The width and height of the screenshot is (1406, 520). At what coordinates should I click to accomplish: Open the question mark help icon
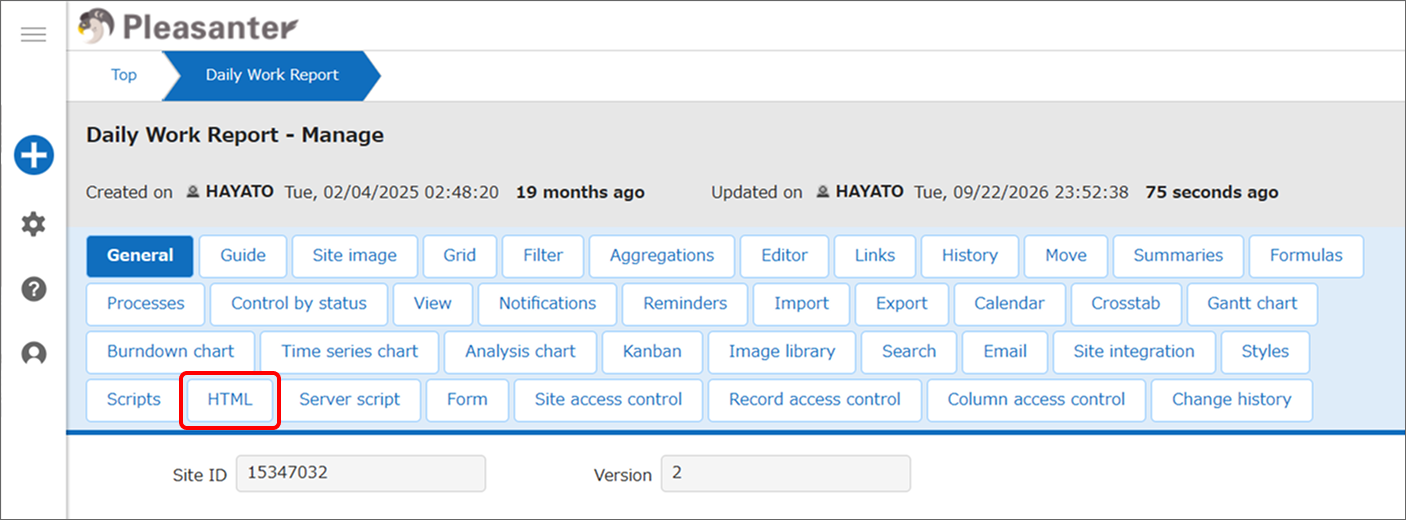pyautogui.click(x=33, y=290)
